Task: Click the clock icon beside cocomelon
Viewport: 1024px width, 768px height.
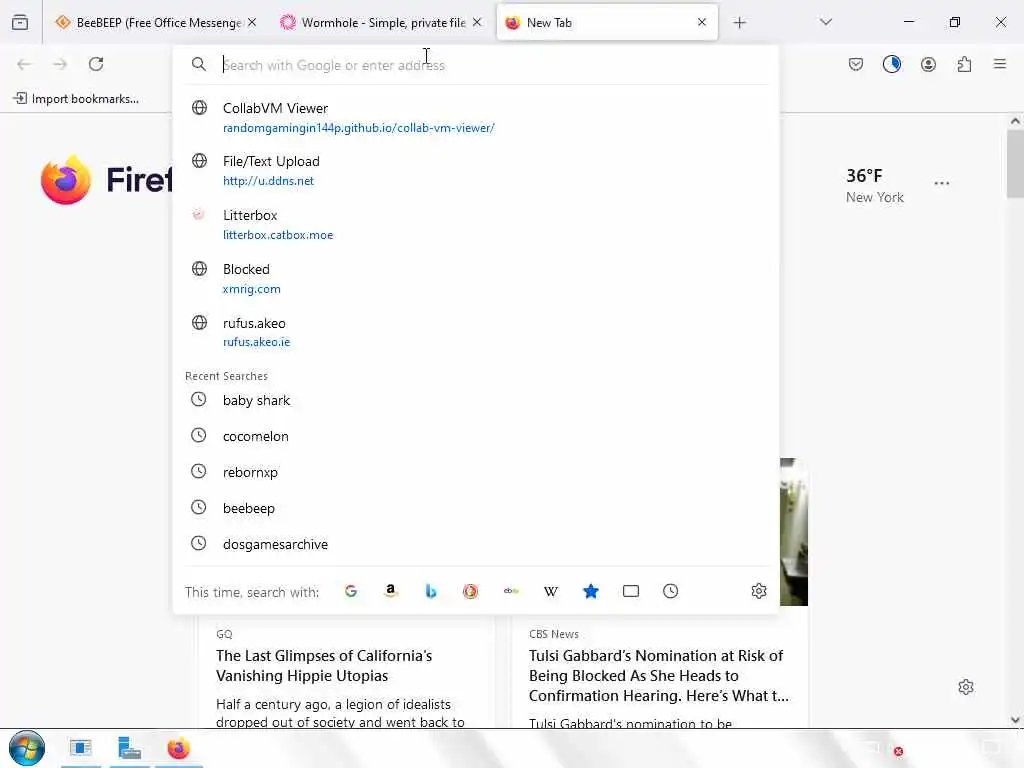Action: tap(199, 435)
